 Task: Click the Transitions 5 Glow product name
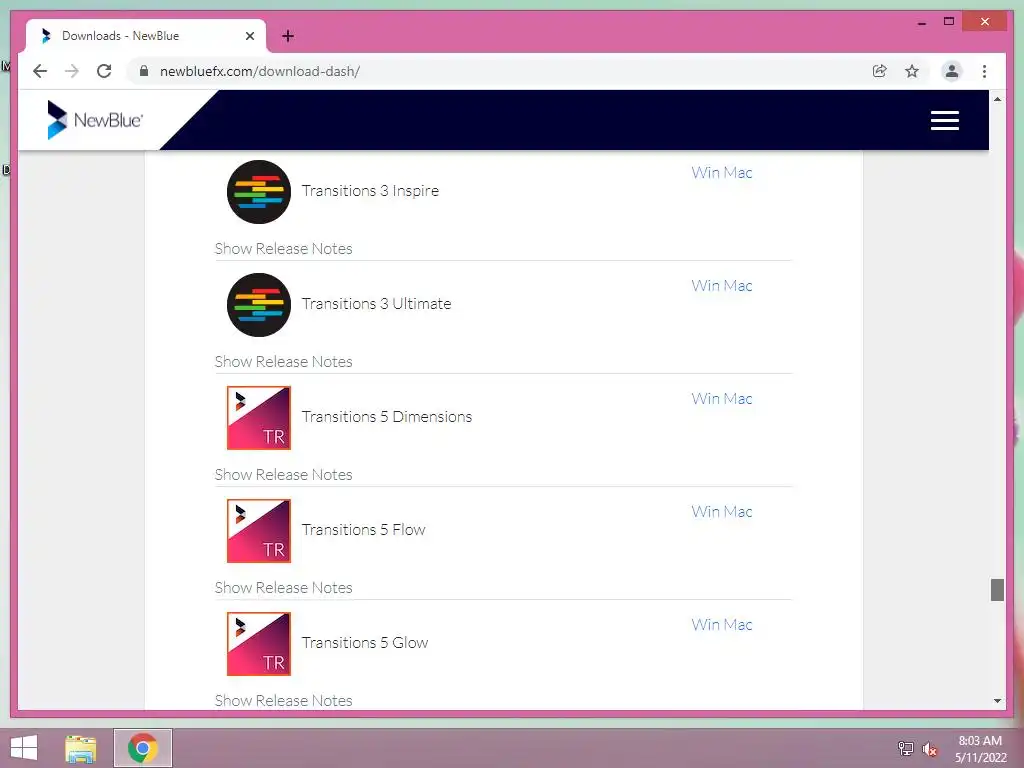tap(364, 643)
